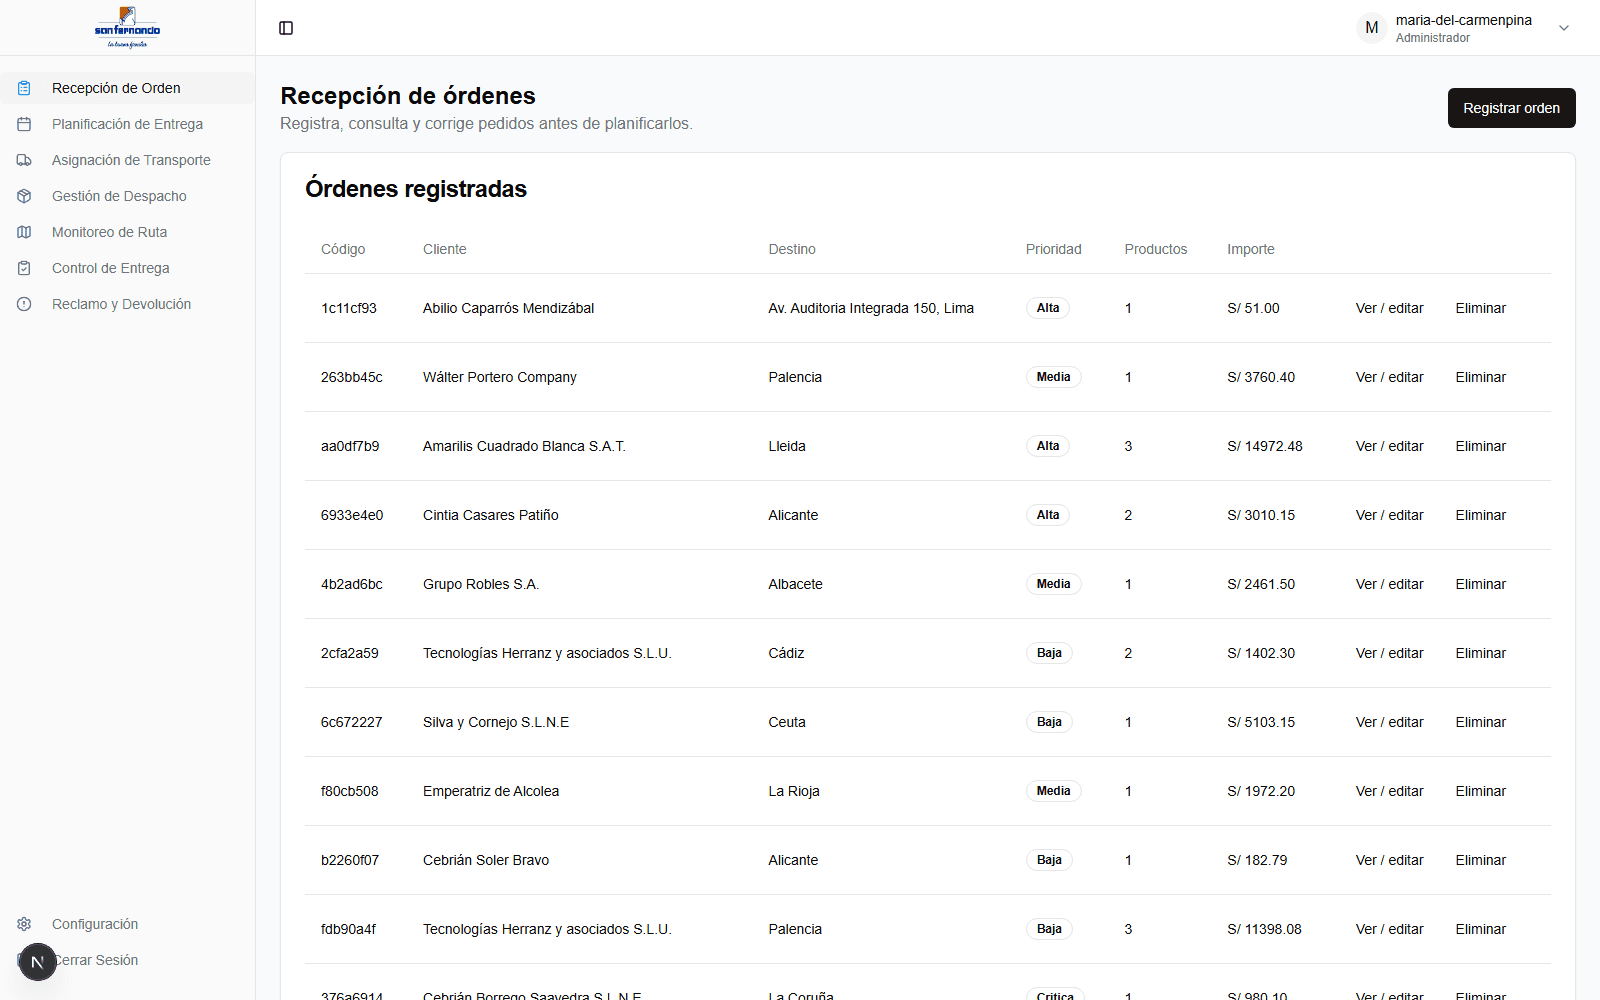Click the San Fernando logo
The image size is (1600, 1000).
(127, 28)
